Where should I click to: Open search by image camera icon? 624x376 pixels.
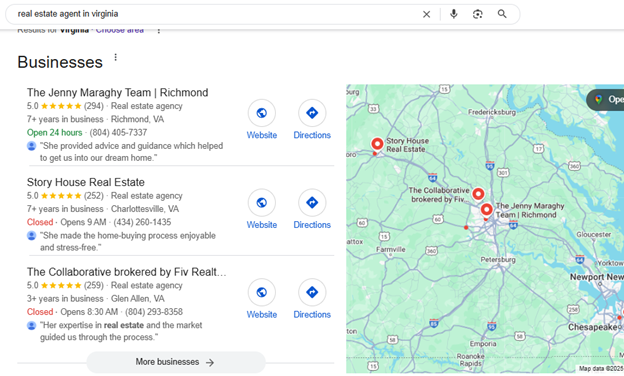click(x=478, y=14)
